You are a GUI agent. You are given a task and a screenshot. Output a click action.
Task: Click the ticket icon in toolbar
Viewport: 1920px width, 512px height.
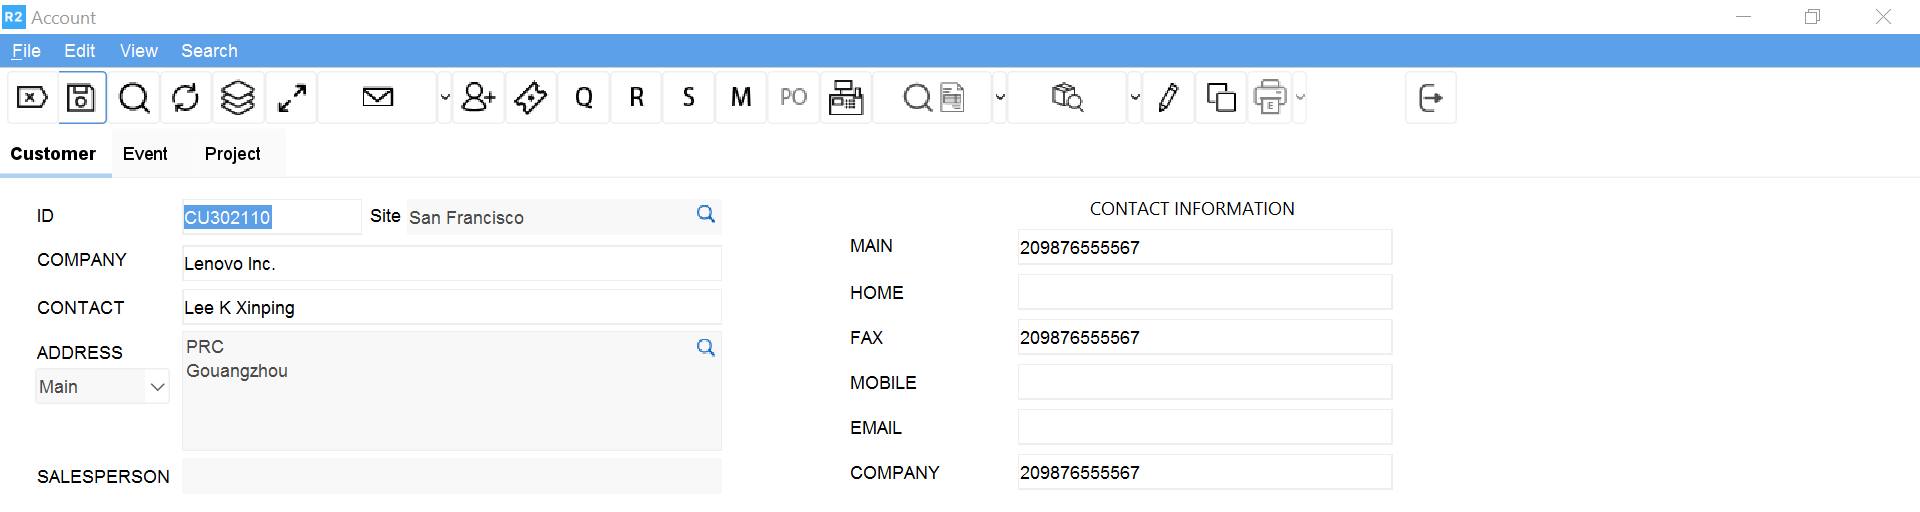(531, 98)
